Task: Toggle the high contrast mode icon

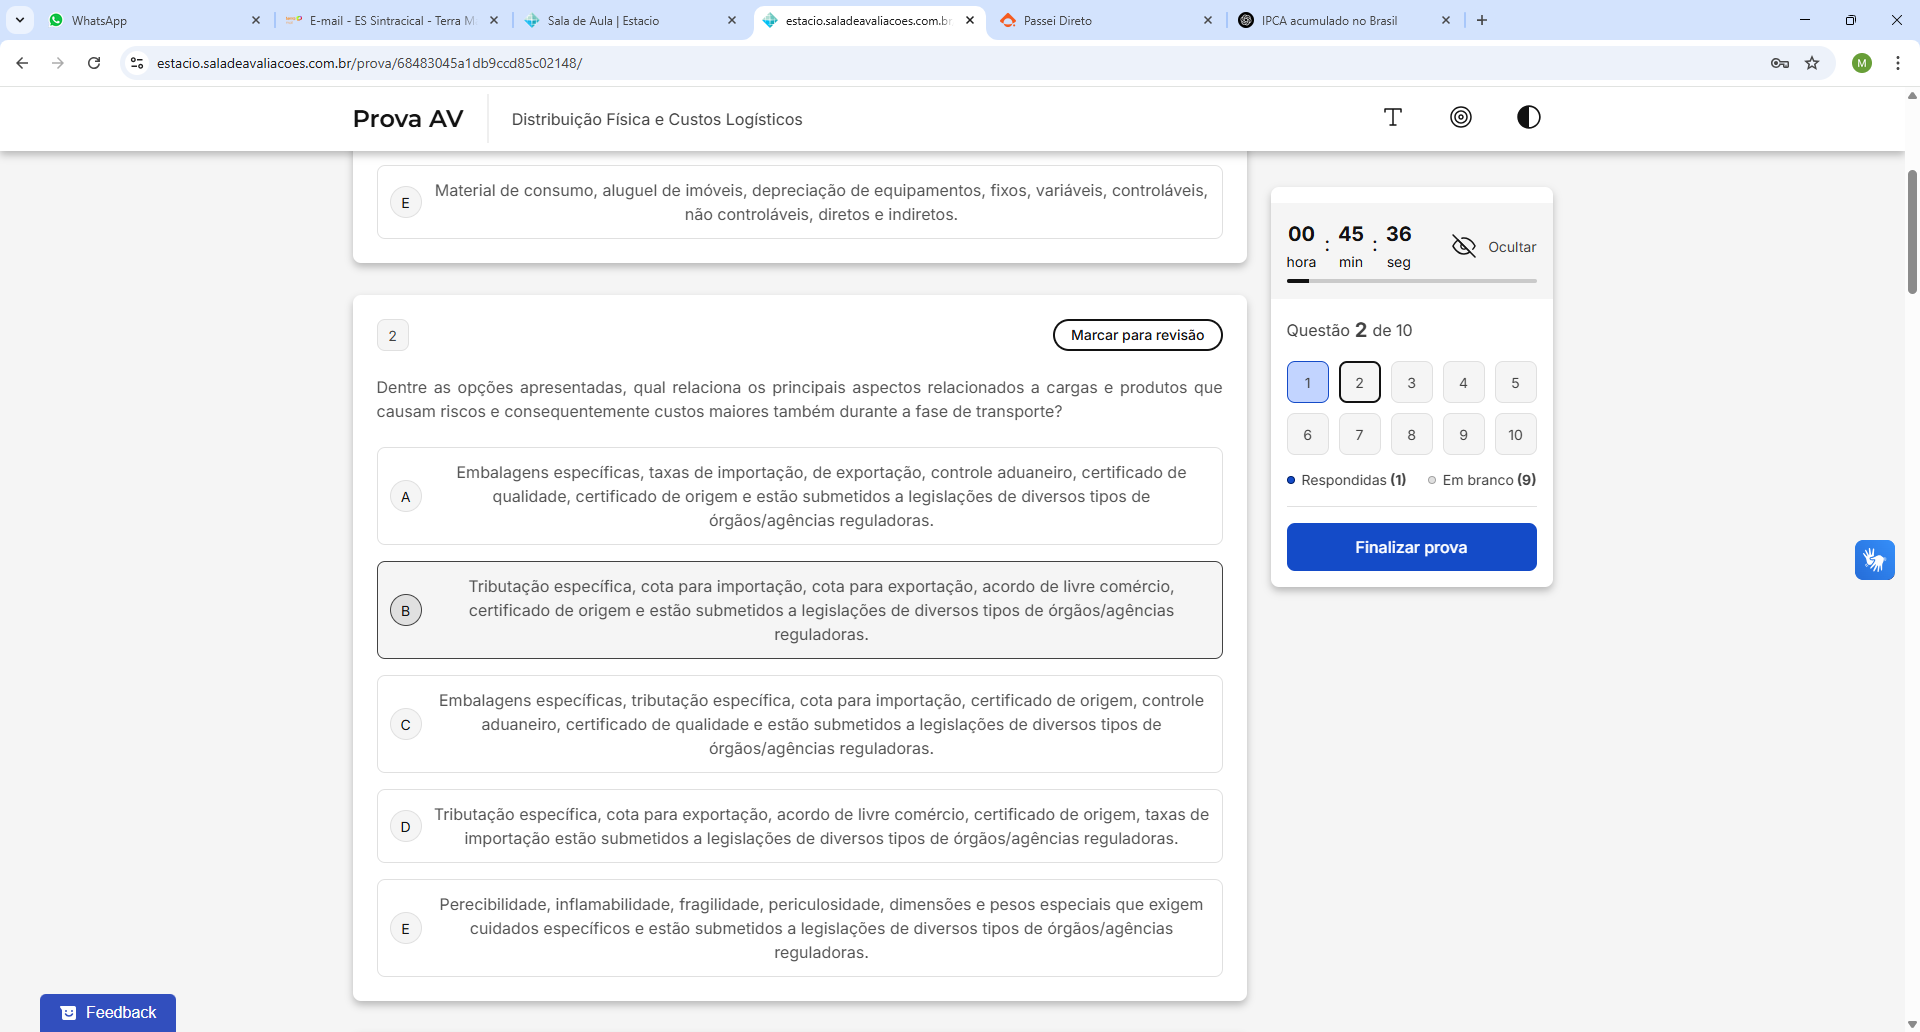Action: tap(1528, 118)
